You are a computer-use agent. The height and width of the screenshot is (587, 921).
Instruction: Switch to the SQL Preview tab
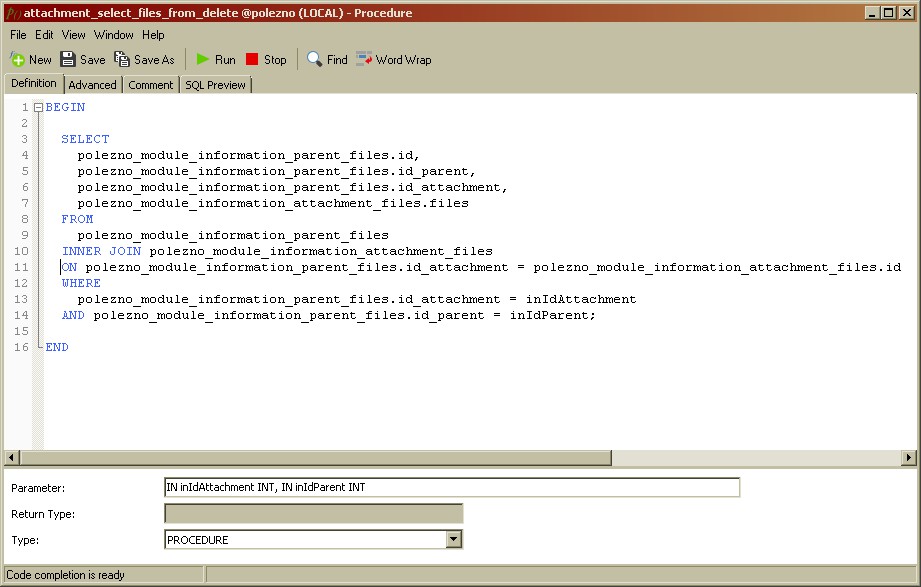point(216,85)
